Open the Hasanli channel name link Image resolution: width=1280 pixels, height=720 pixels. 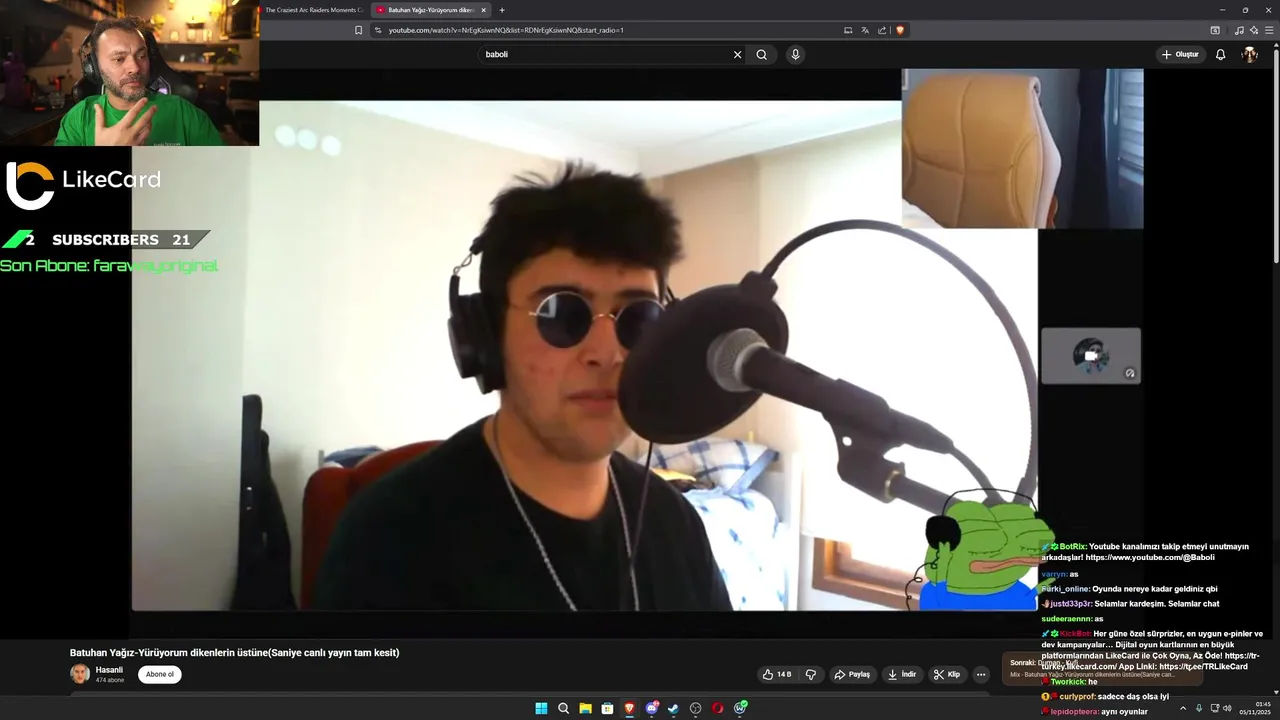point(109,670)
